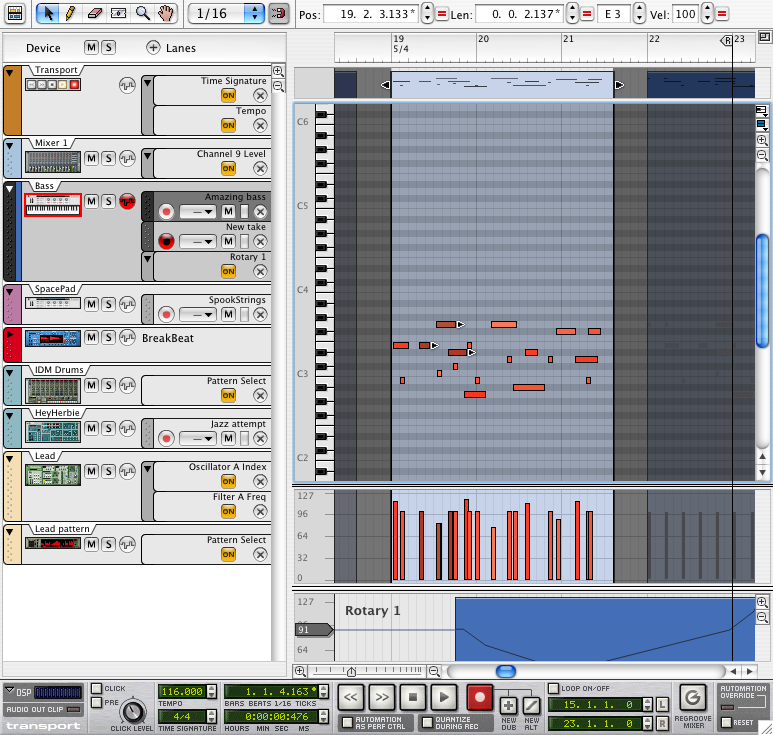Solo the Lead pattern track
This screenshot has width=773, height=735.
point(108,544)
